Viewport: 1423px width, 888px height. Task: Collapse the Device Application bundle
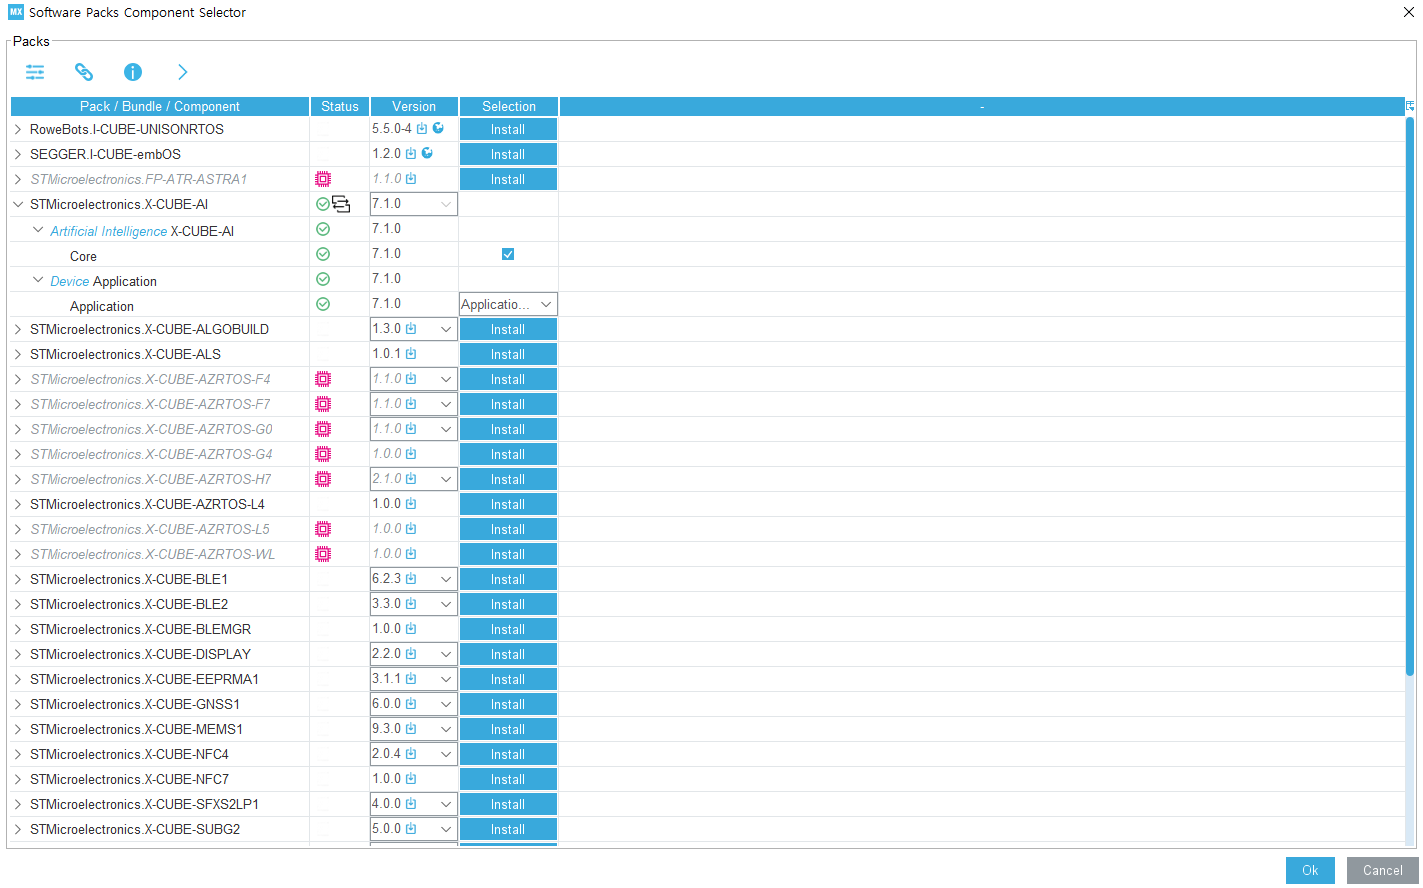pos(38,280)
